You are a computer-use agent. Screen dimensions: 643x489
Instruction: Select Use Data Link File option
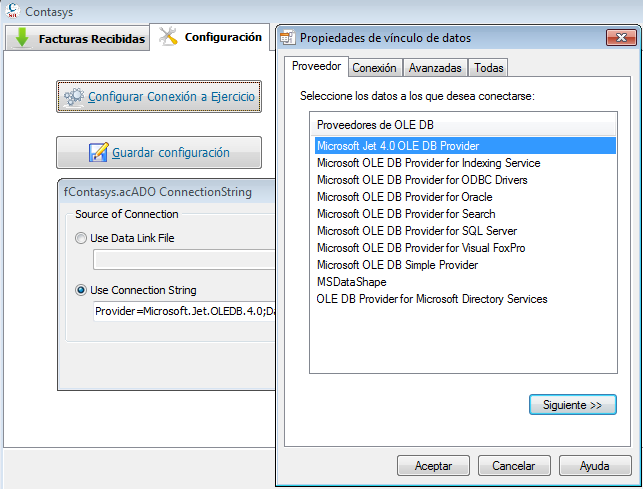click(x=81, y=238)
